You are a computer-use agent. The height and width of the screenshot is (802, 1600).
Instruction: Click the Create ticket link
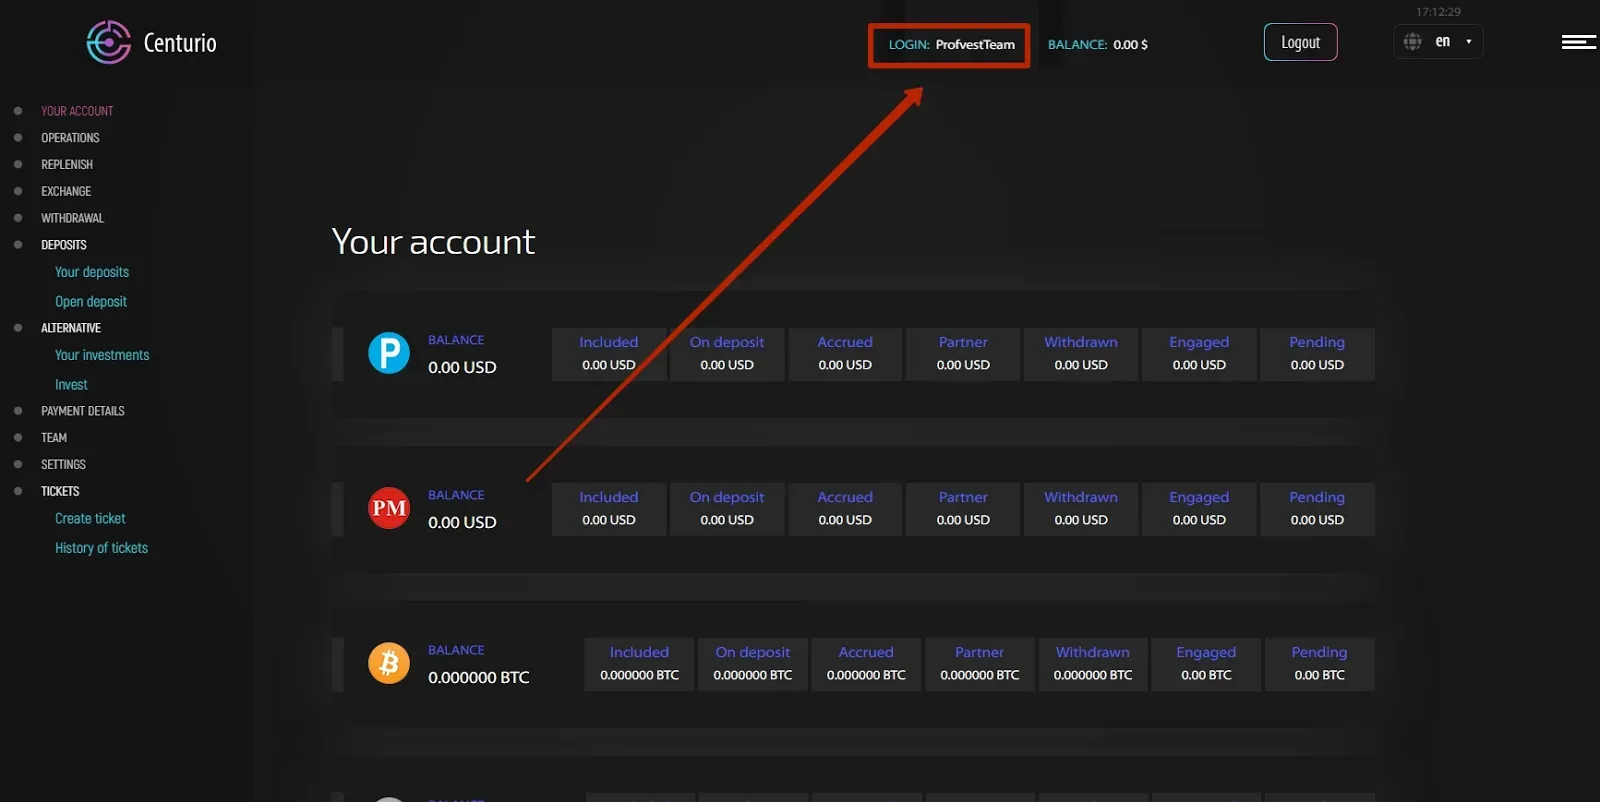tap(90, 518)
